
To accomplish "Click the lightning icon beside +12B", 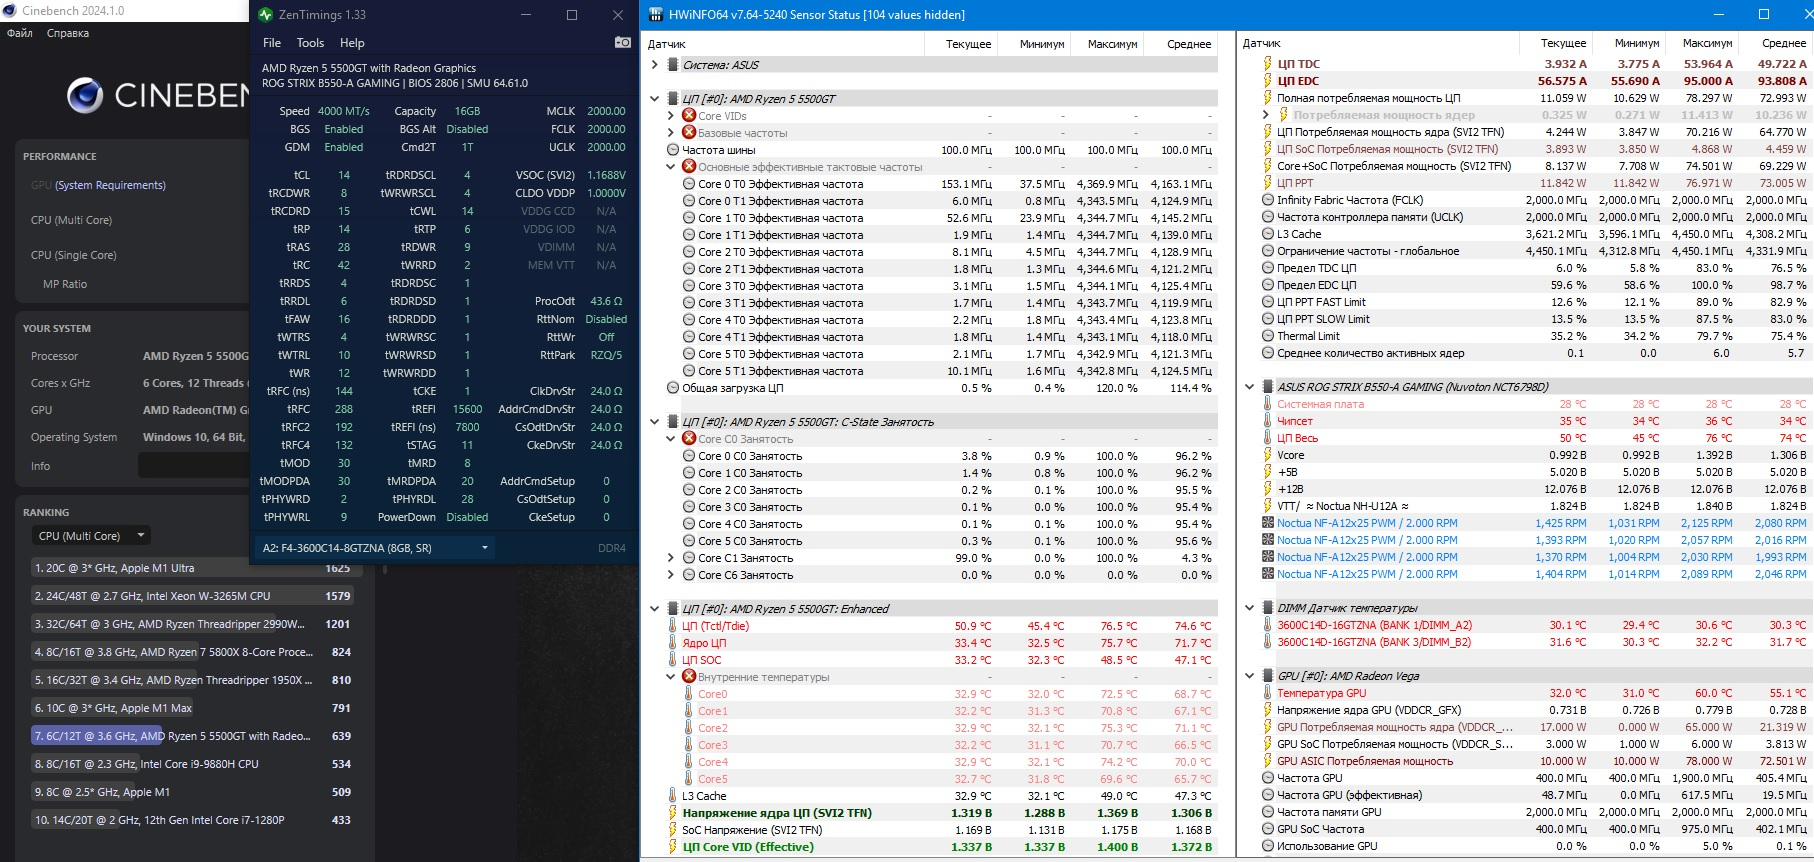I will 1268,489.
